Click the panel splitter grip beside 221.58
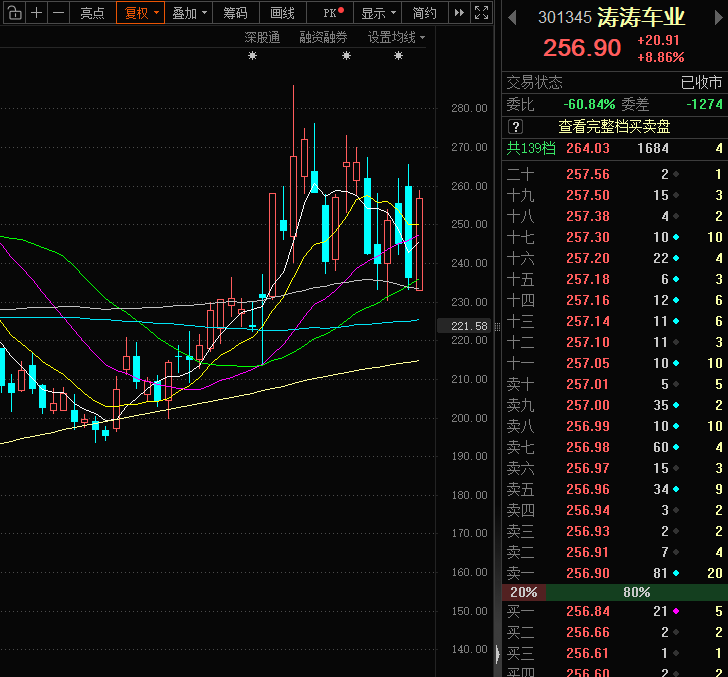728x677 pixels. 497,327
